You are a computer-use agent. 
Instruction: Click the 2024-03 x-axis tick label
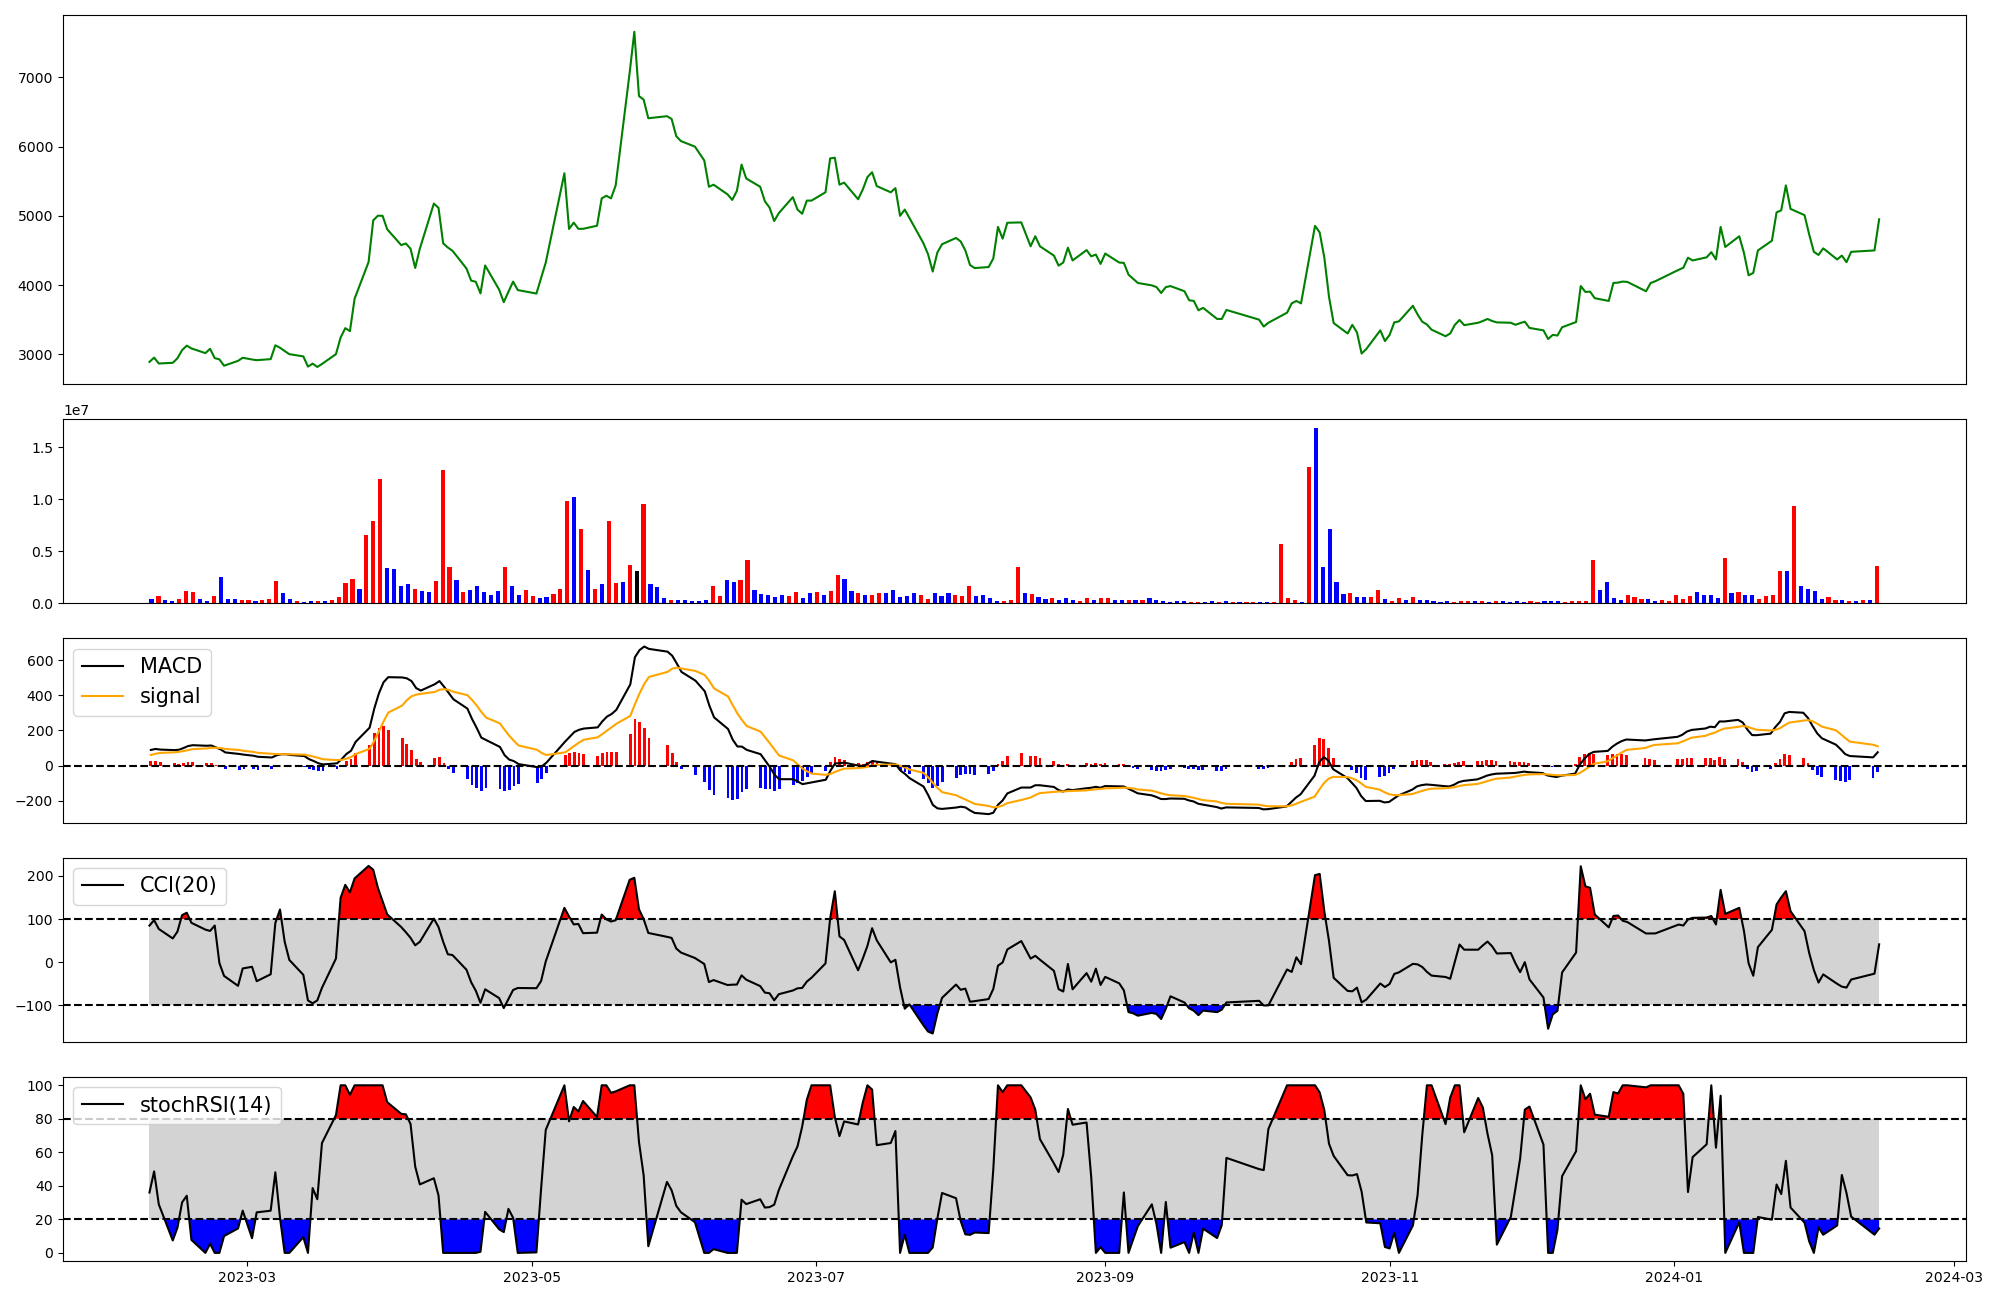click(1954, 1277)
